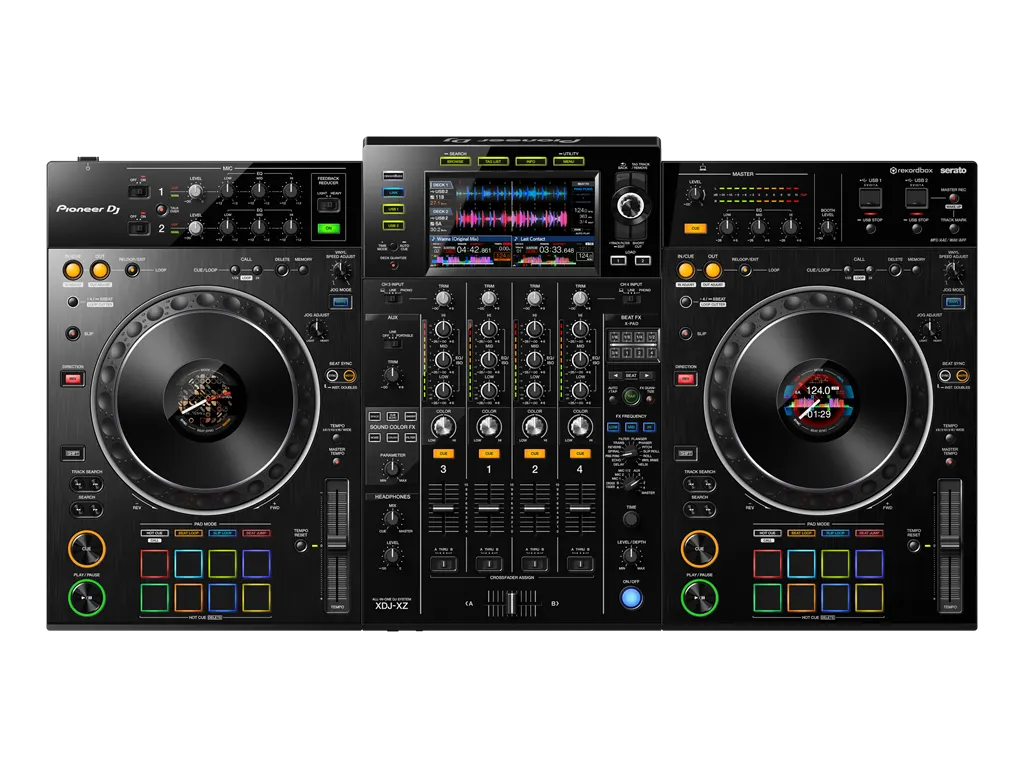The height and width of the screenshot is (768, 1024).
Task: Toggle SLIP mode on right deck
Action: (686, 333)
